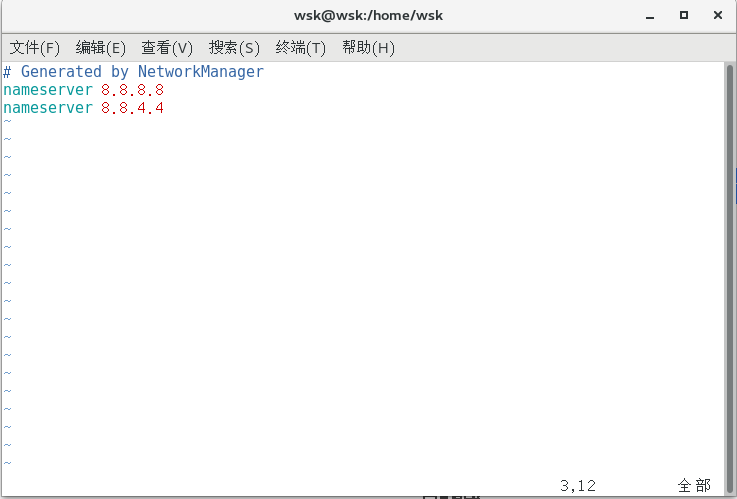Minimize the terminal window
Image resolution: width=737 pixels, height=499 pixels.
[x=650, y=16]
